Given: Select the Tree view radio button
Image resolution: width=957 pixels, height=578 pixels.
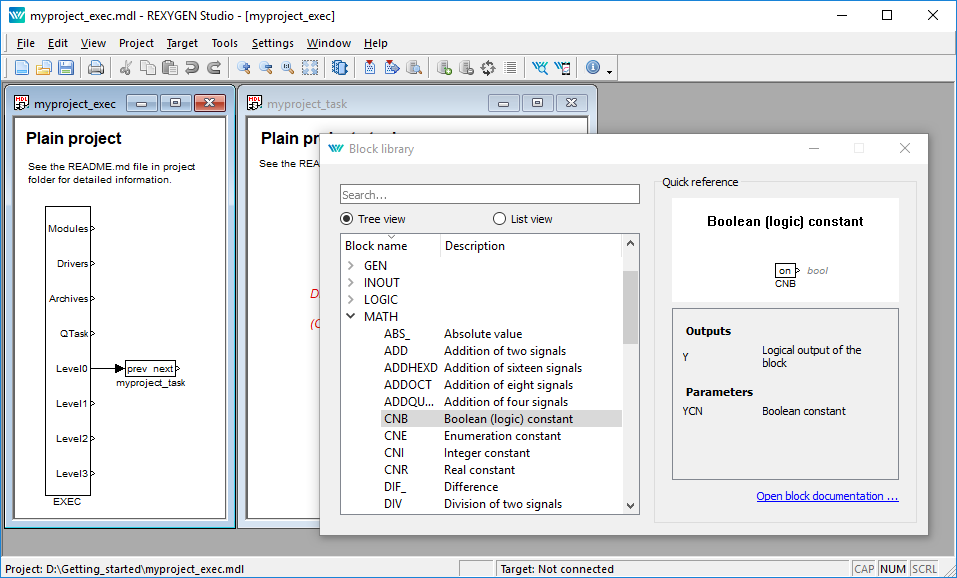Looking at the screenshot, I should (347, 219).
